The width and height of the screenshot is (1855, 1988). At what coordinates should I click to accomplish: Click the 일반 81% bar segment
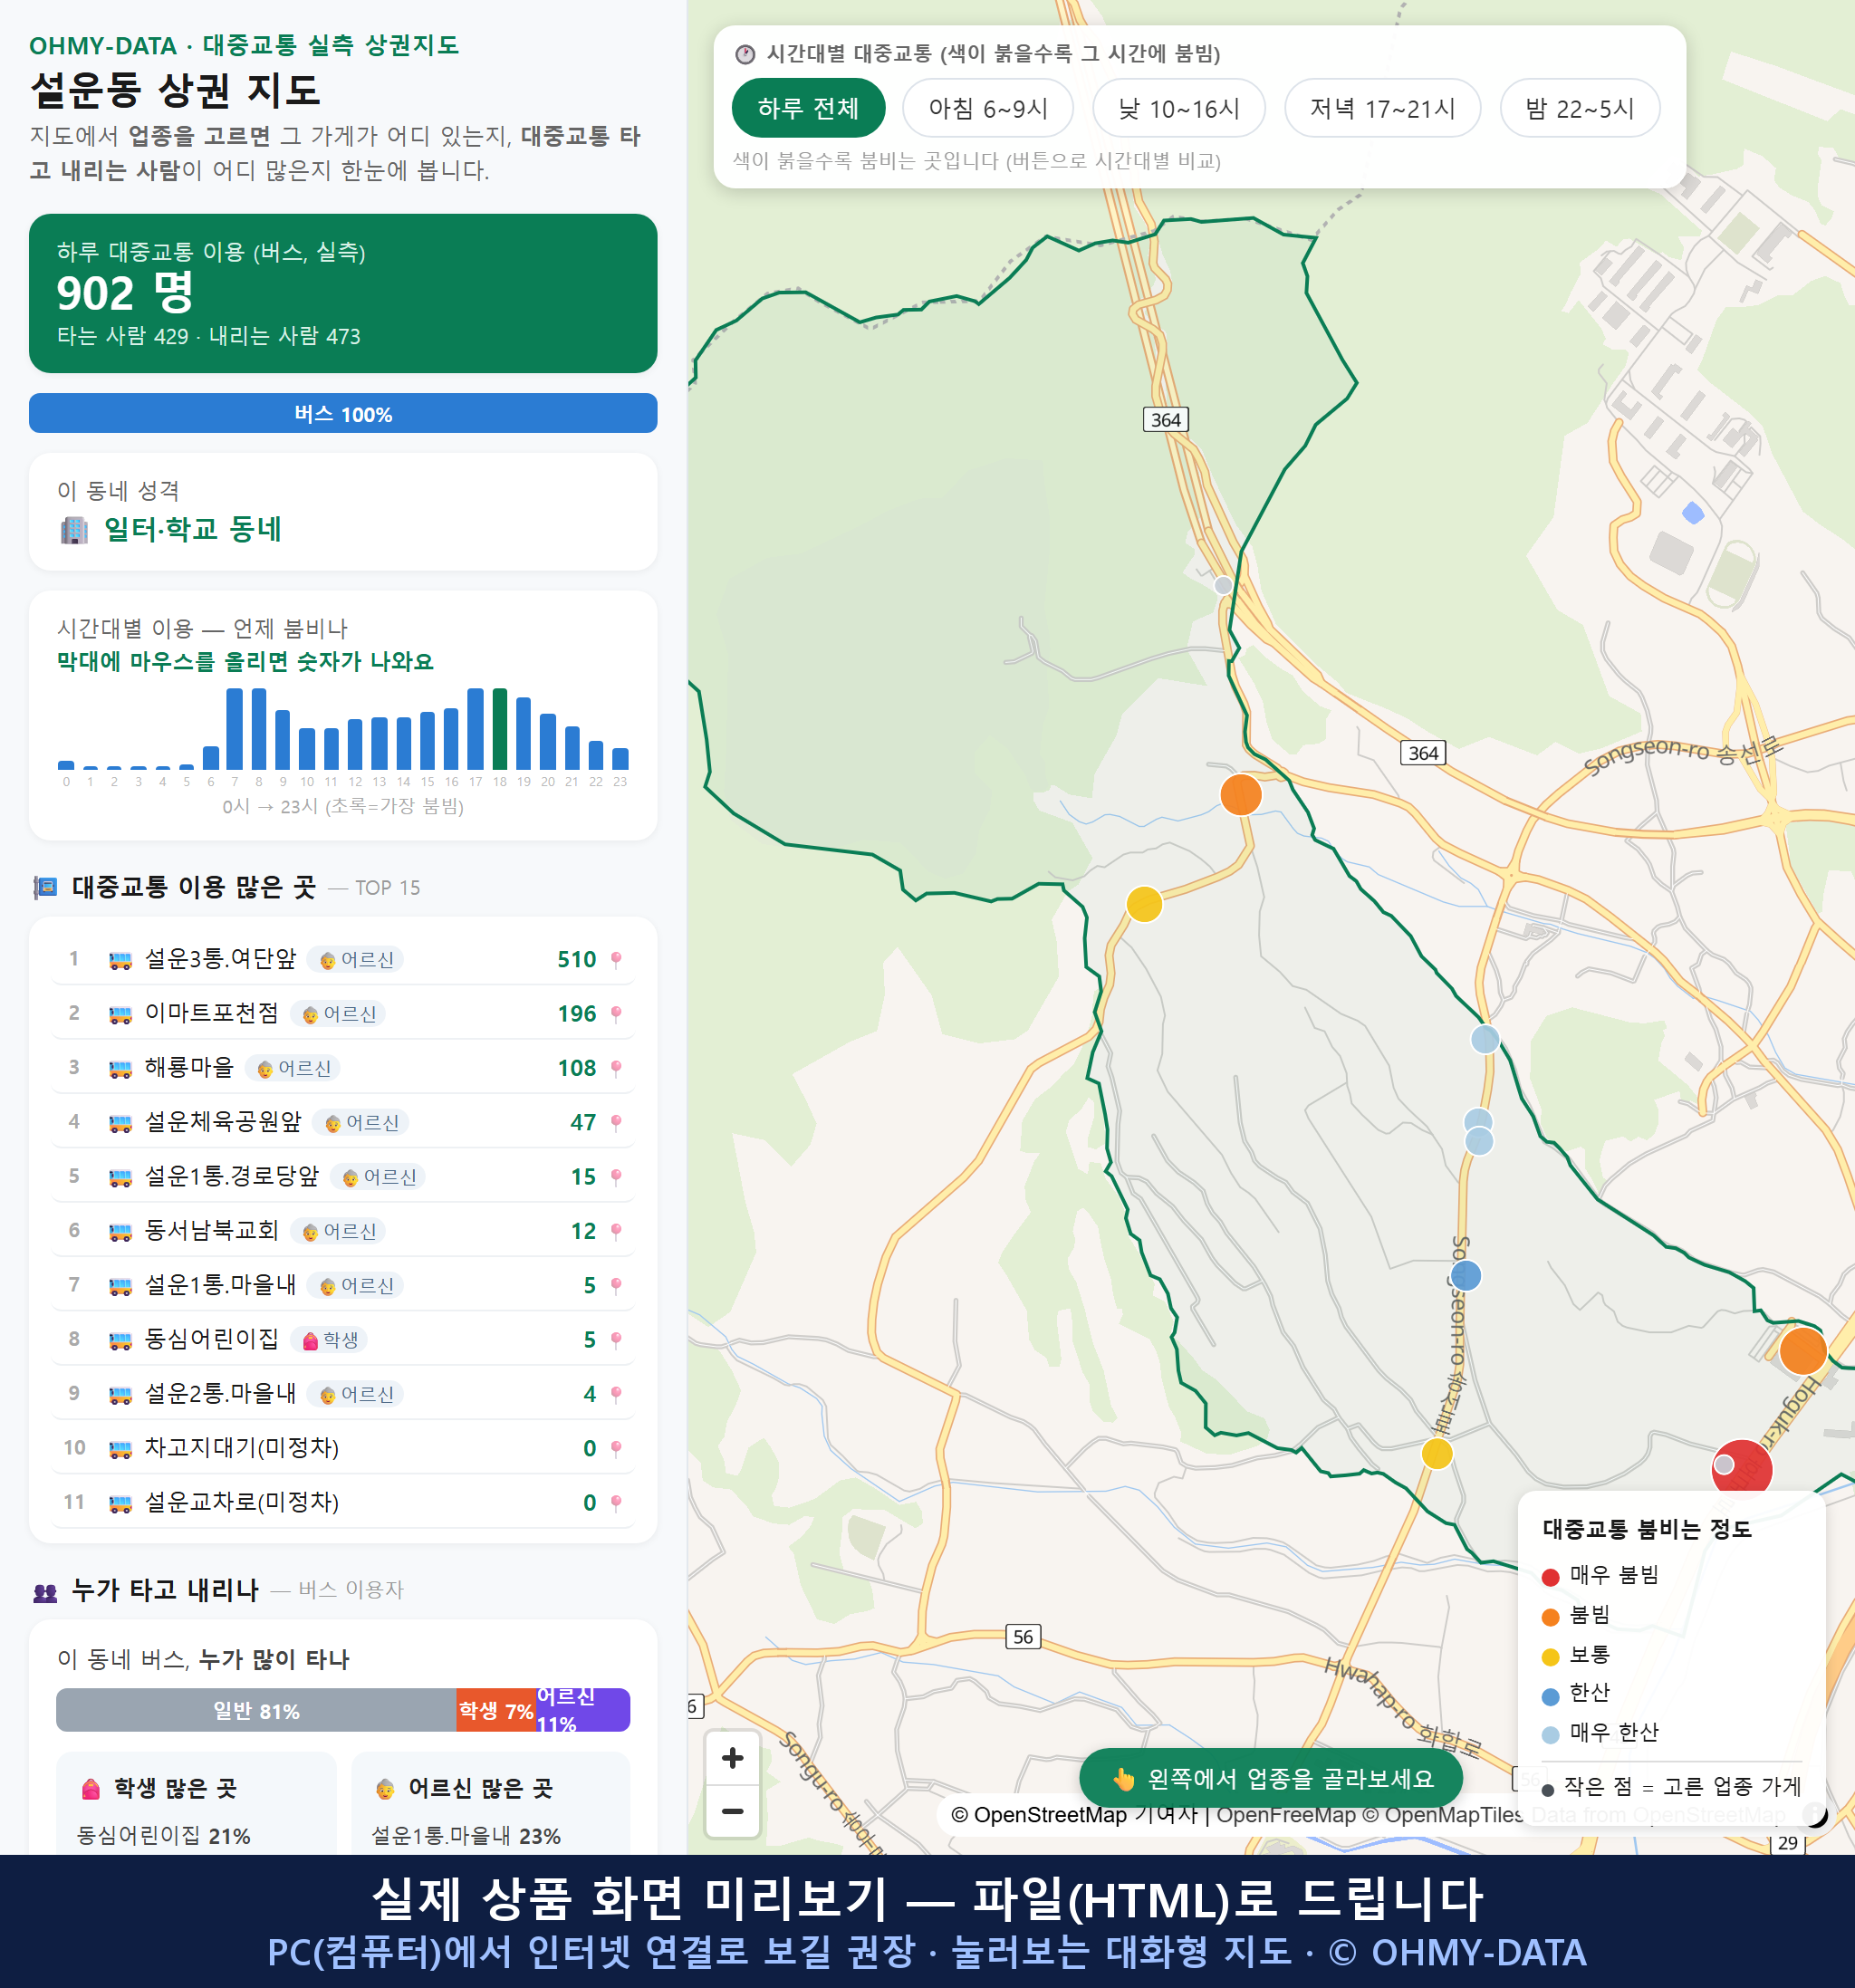[256, 1710]
